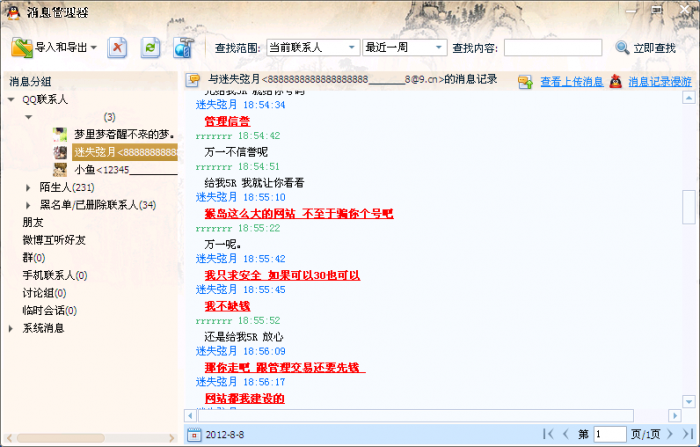
Task: Click the page number input field
Action: 610,434
